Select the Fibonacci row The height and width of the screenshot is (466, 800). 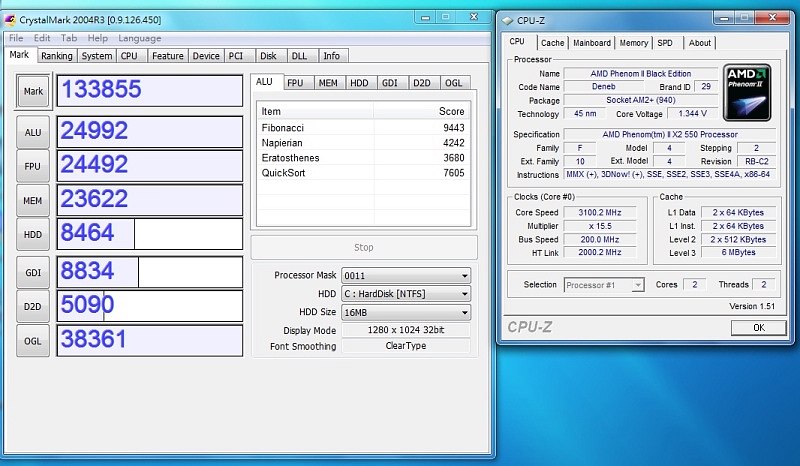[x=363, y=128]
